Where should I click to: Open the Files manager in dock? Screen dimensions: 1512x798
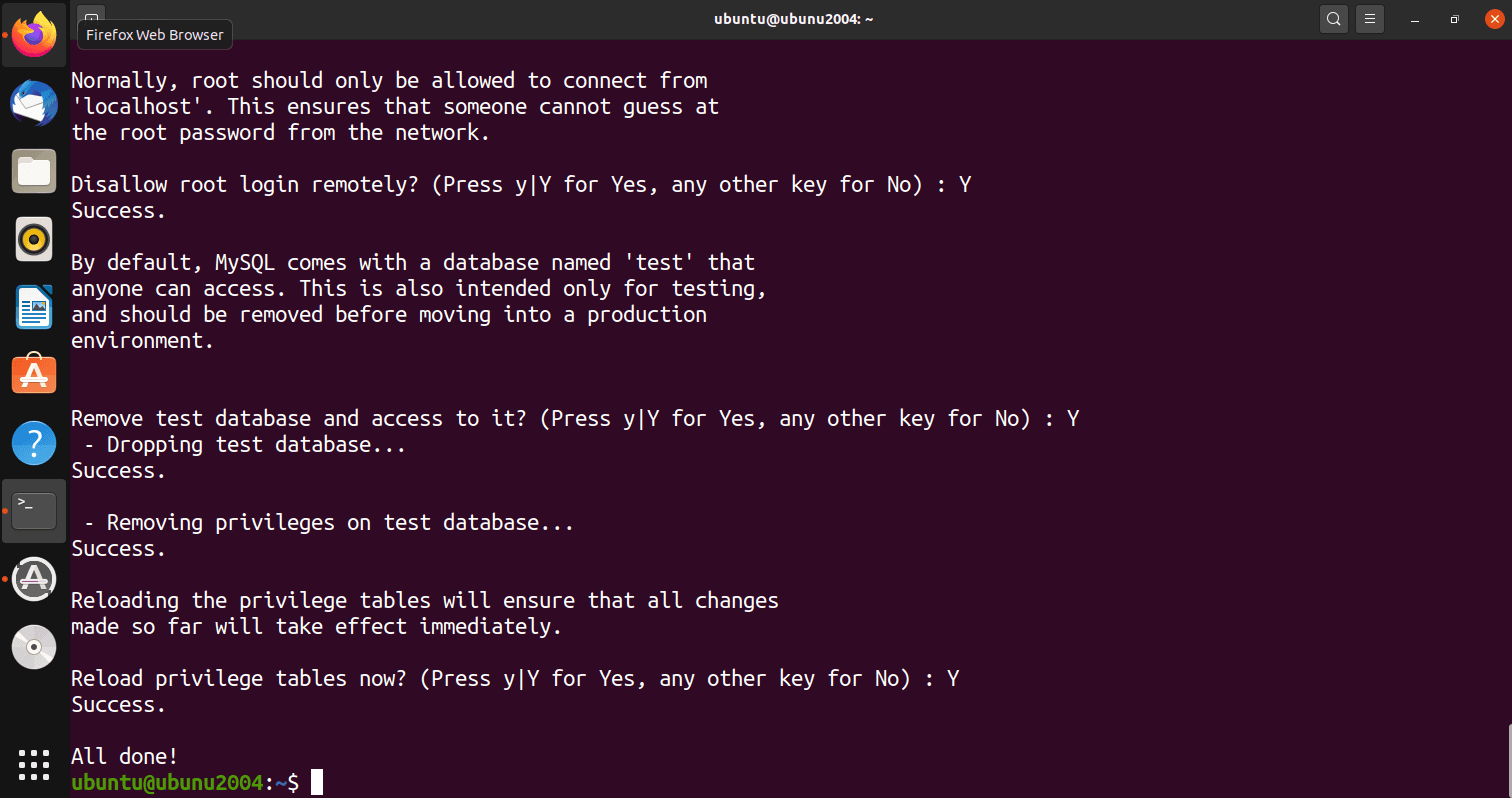coord(34,171)
